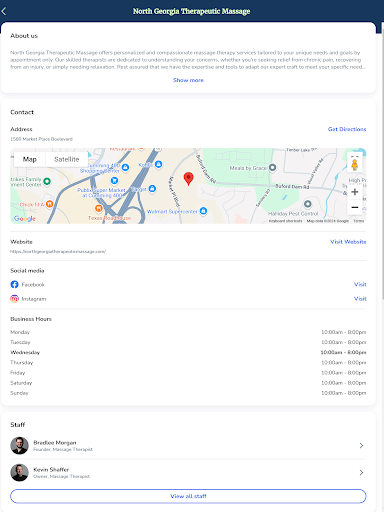Open Bradlee Morgan profile photo
Screen dimensions: 384x512
(x=19, y=446)
